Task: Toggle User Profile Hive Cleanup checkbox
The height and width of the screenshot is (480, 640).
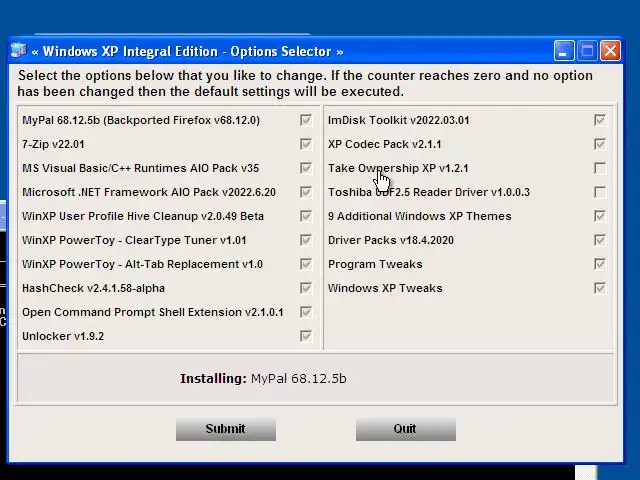Action: click(x=306, y=216)
